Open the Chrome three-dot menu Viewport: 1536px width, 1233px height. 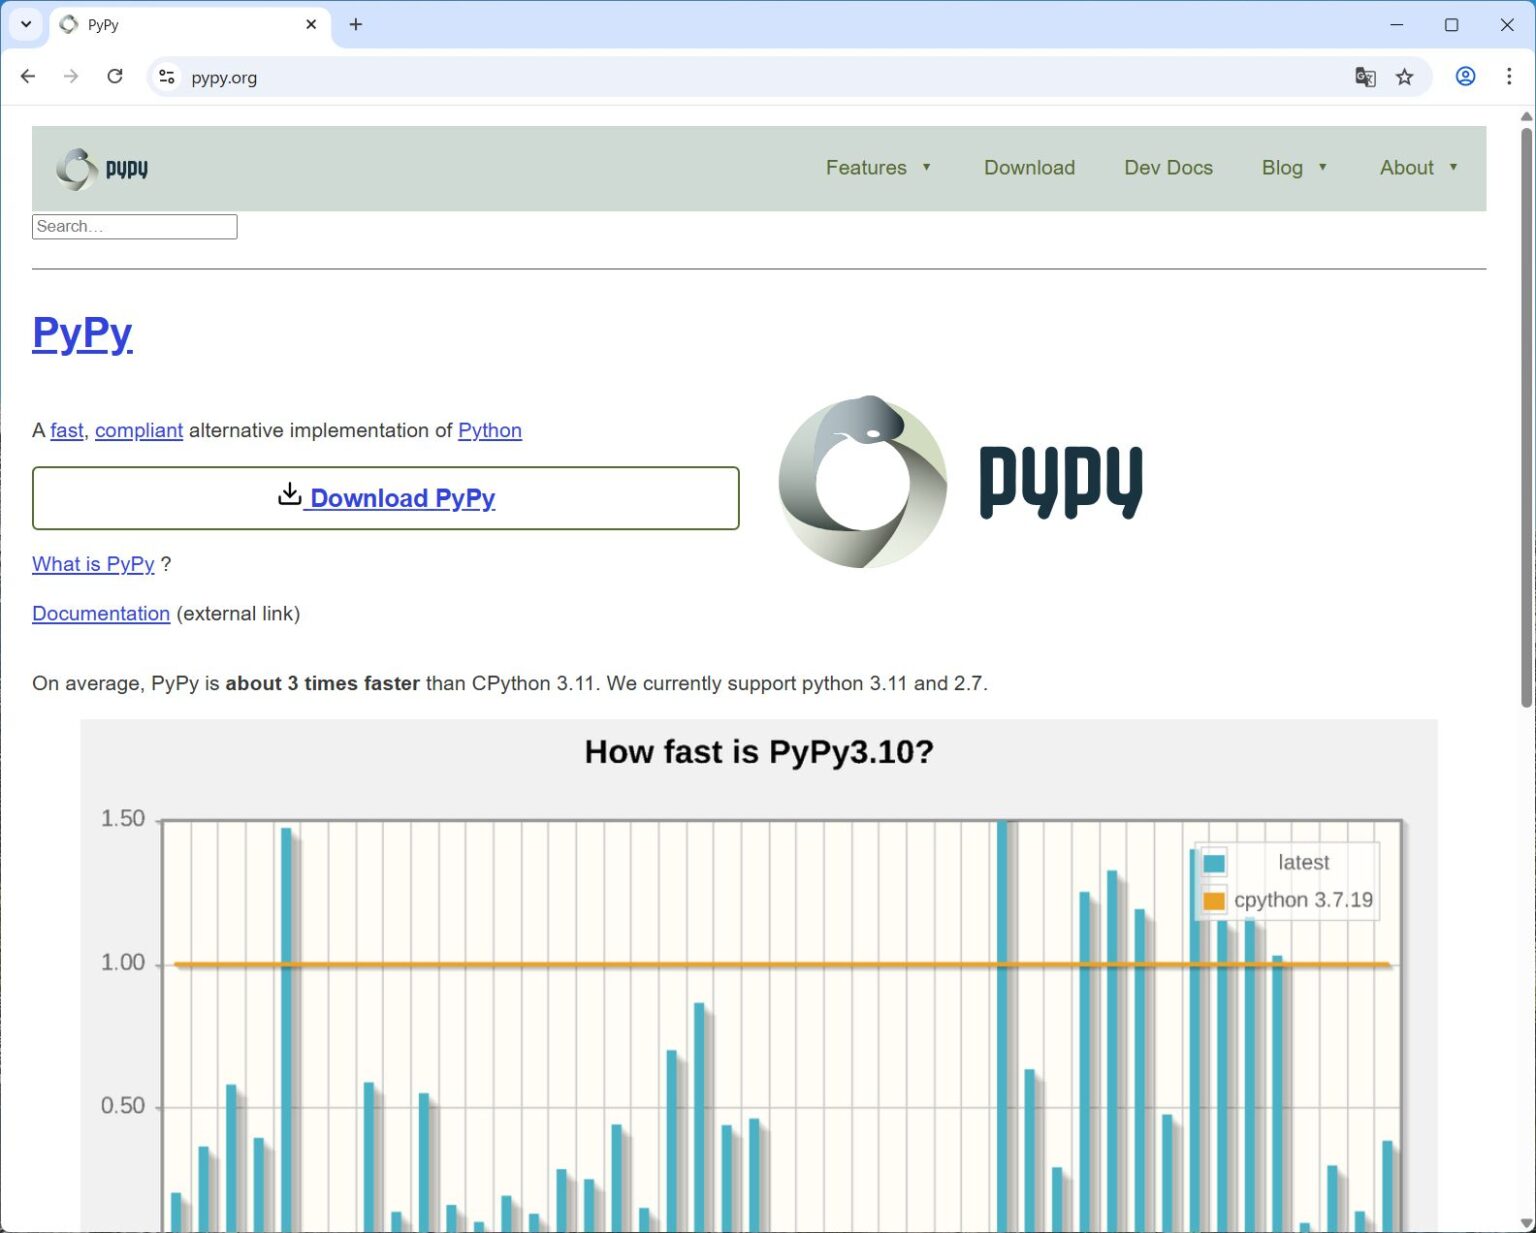1510,76
